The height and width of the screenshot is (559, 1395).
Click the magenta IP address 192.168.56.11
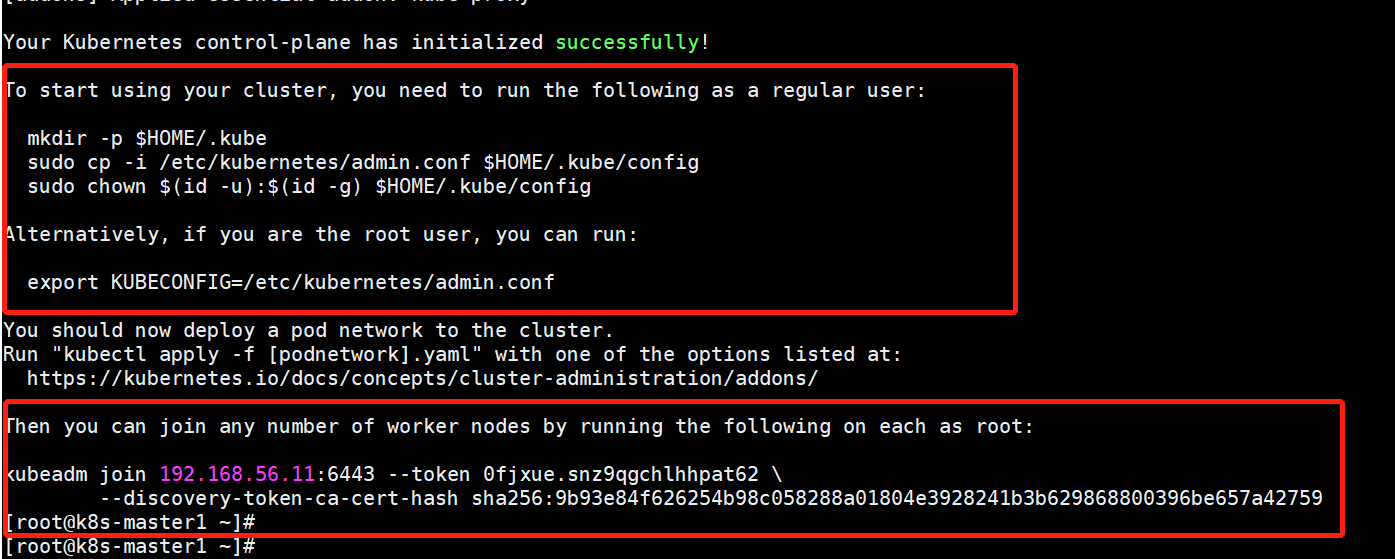[237, 474]
